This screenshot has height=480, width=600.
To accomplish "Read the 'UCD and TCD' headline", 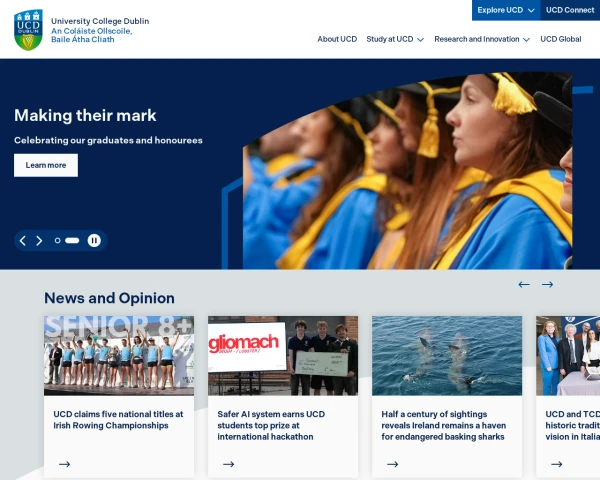I will tap(572, 425).
